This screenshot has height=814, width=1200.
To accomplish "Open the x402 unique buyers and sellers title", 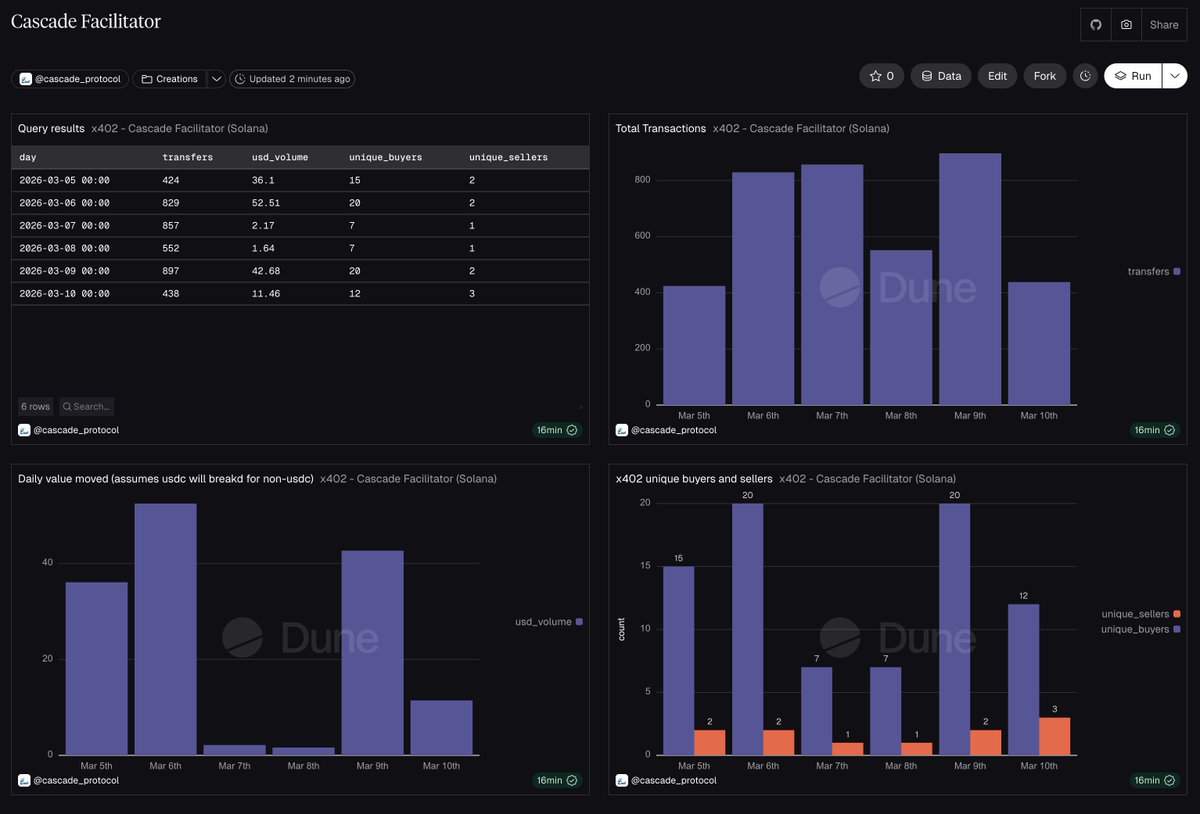I will (694, 479).
